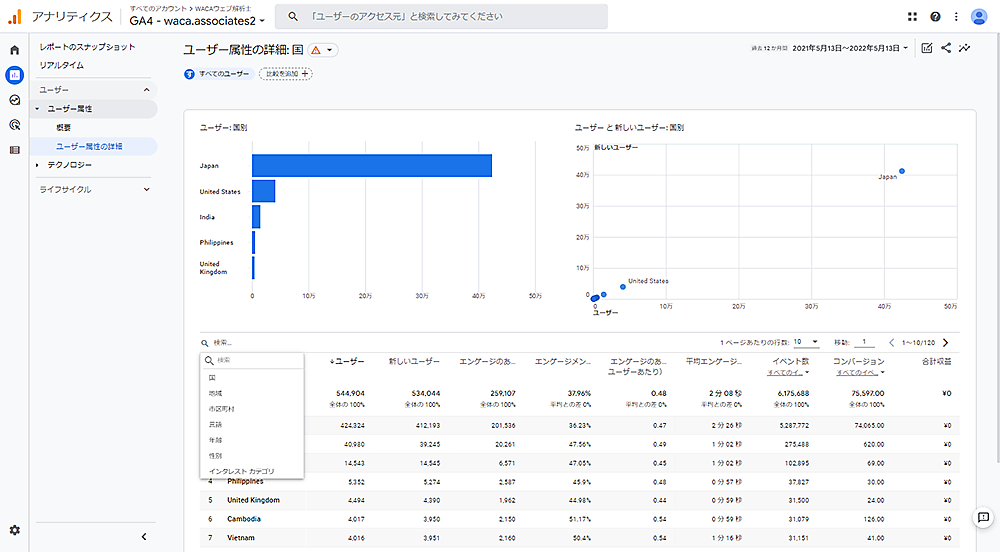Screen dimensions: 1000x552
Task: Click the Help question mark icon
Action: tap(935, 17)
